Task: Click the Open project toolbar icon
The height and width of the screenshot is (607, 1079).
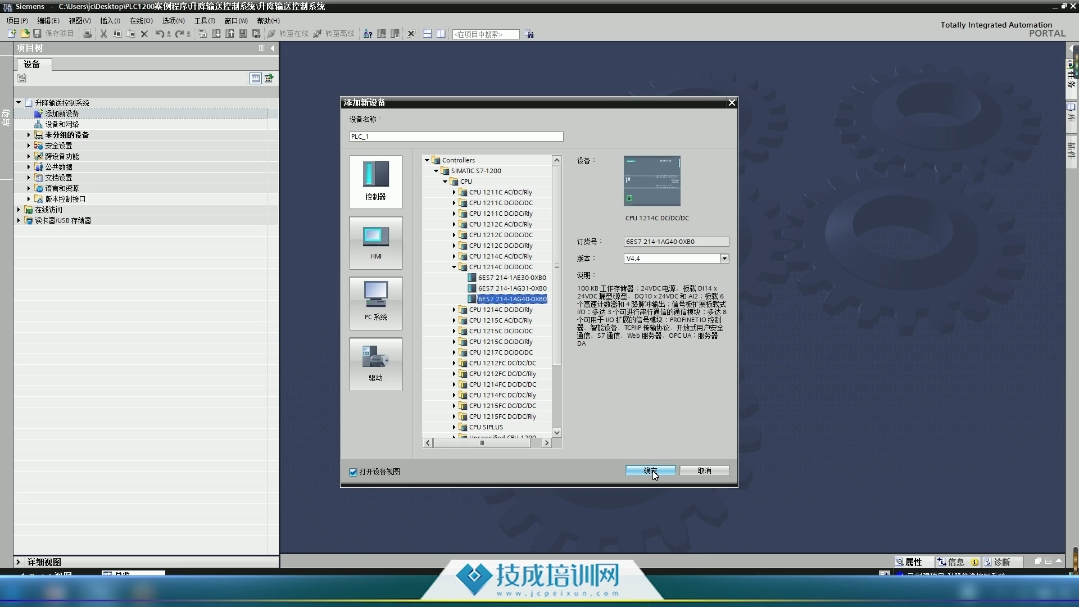Action: pyautogui.click(x=25, y=34)
